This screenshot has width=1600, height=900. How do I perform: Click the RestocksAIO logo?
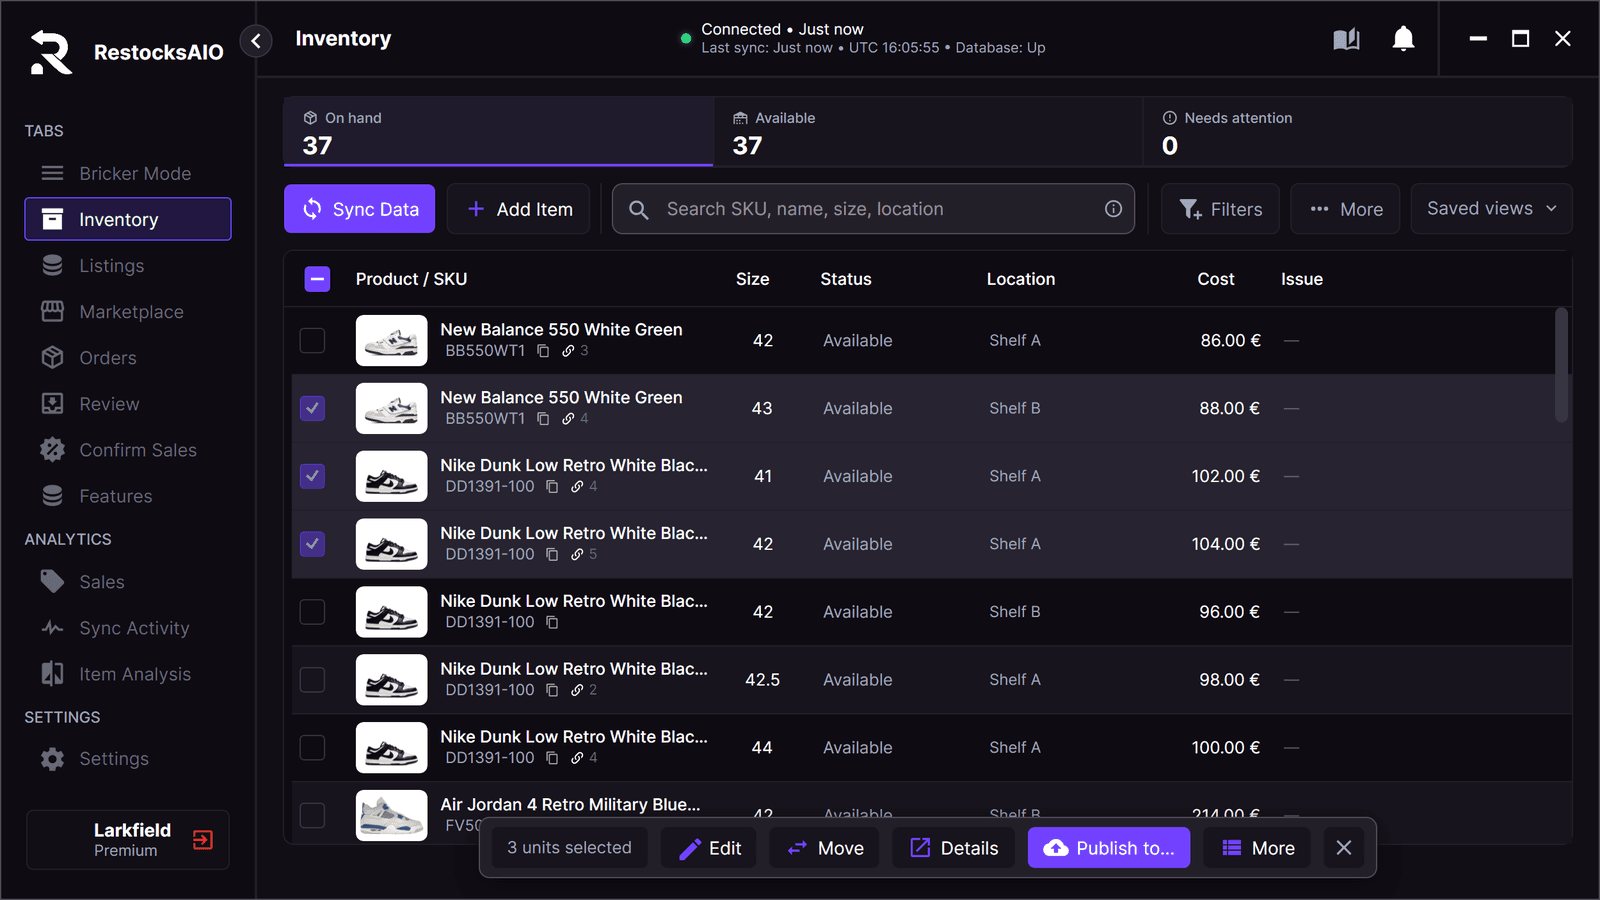[51, 52]
